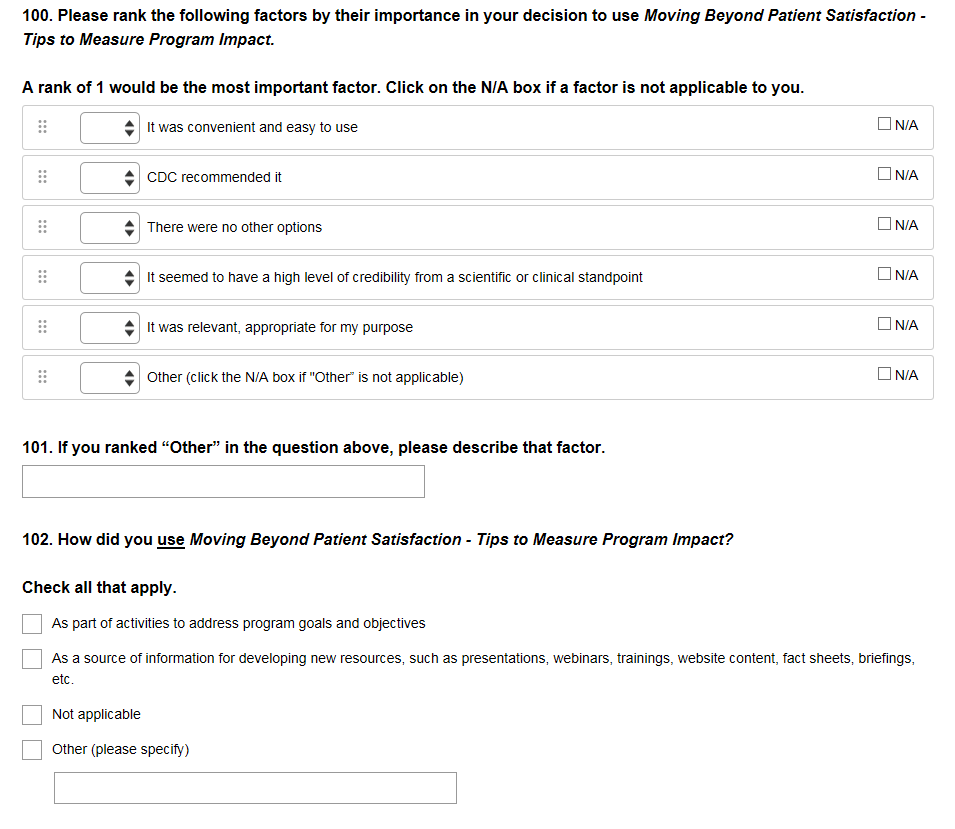Click drag handle for 'There were no other options'
Screen dimensions: 955x829
(42, 227)
